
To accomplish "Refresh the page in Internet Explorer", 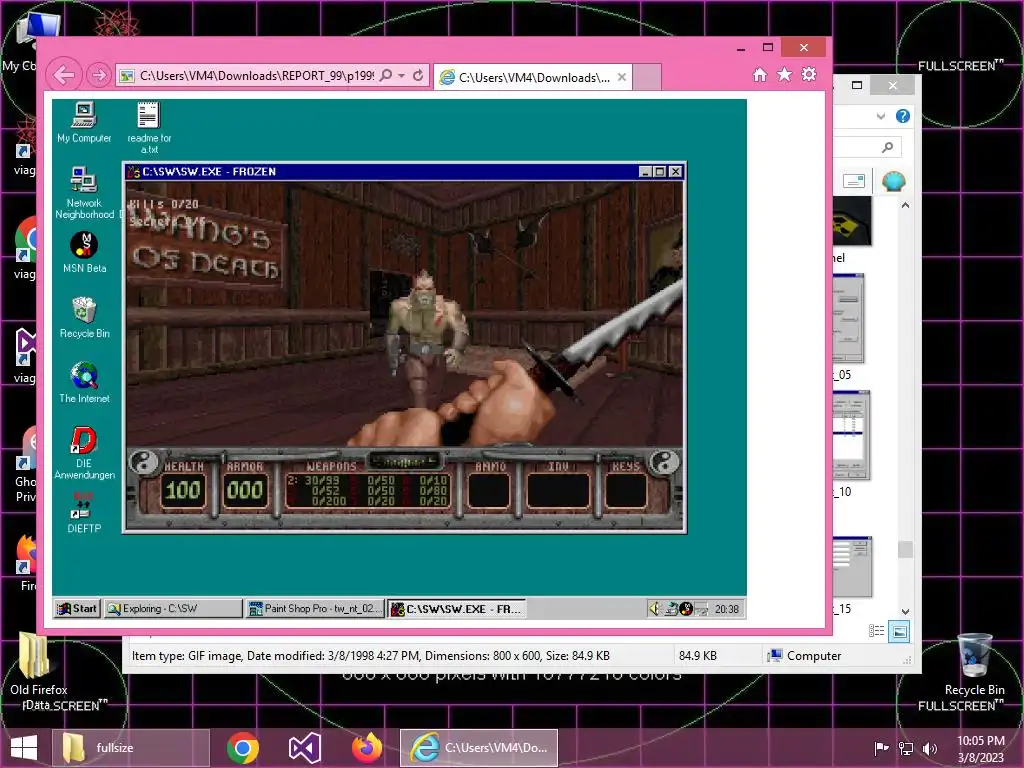I will (418, 75).
